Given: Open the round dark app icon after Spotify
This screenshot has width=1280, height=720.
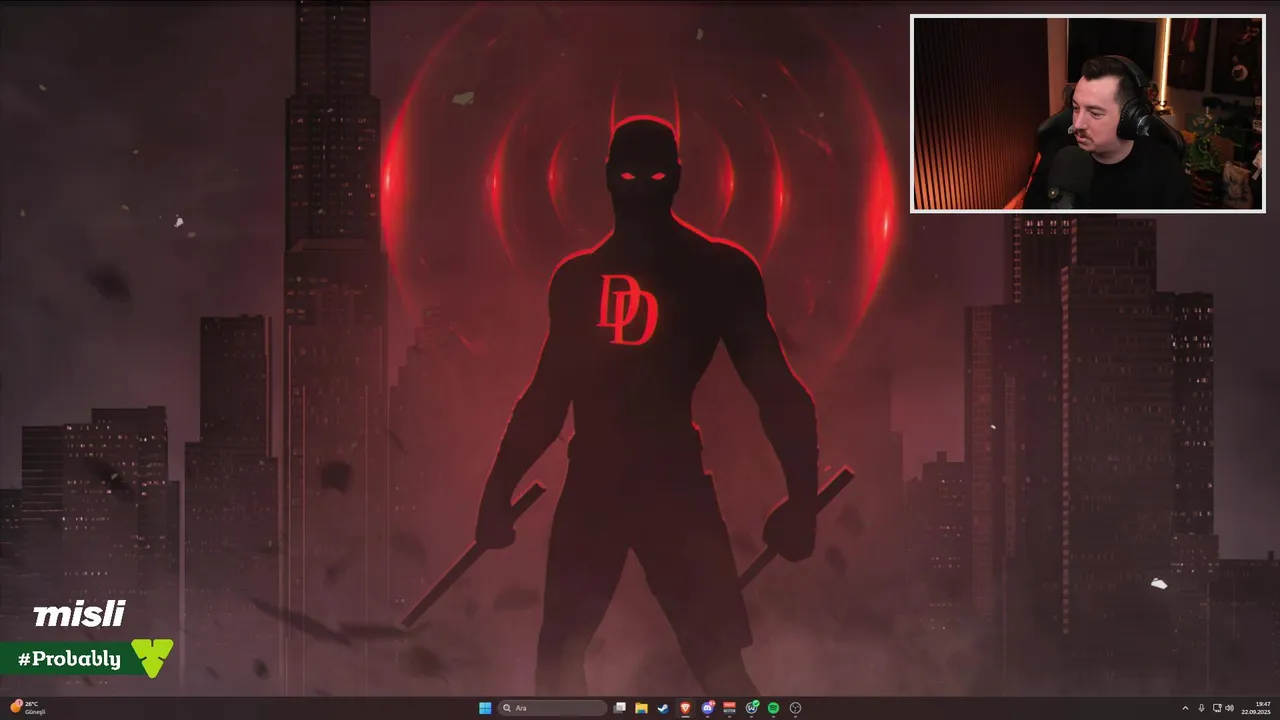Looking at the screenshot, I should click(795, 708).
